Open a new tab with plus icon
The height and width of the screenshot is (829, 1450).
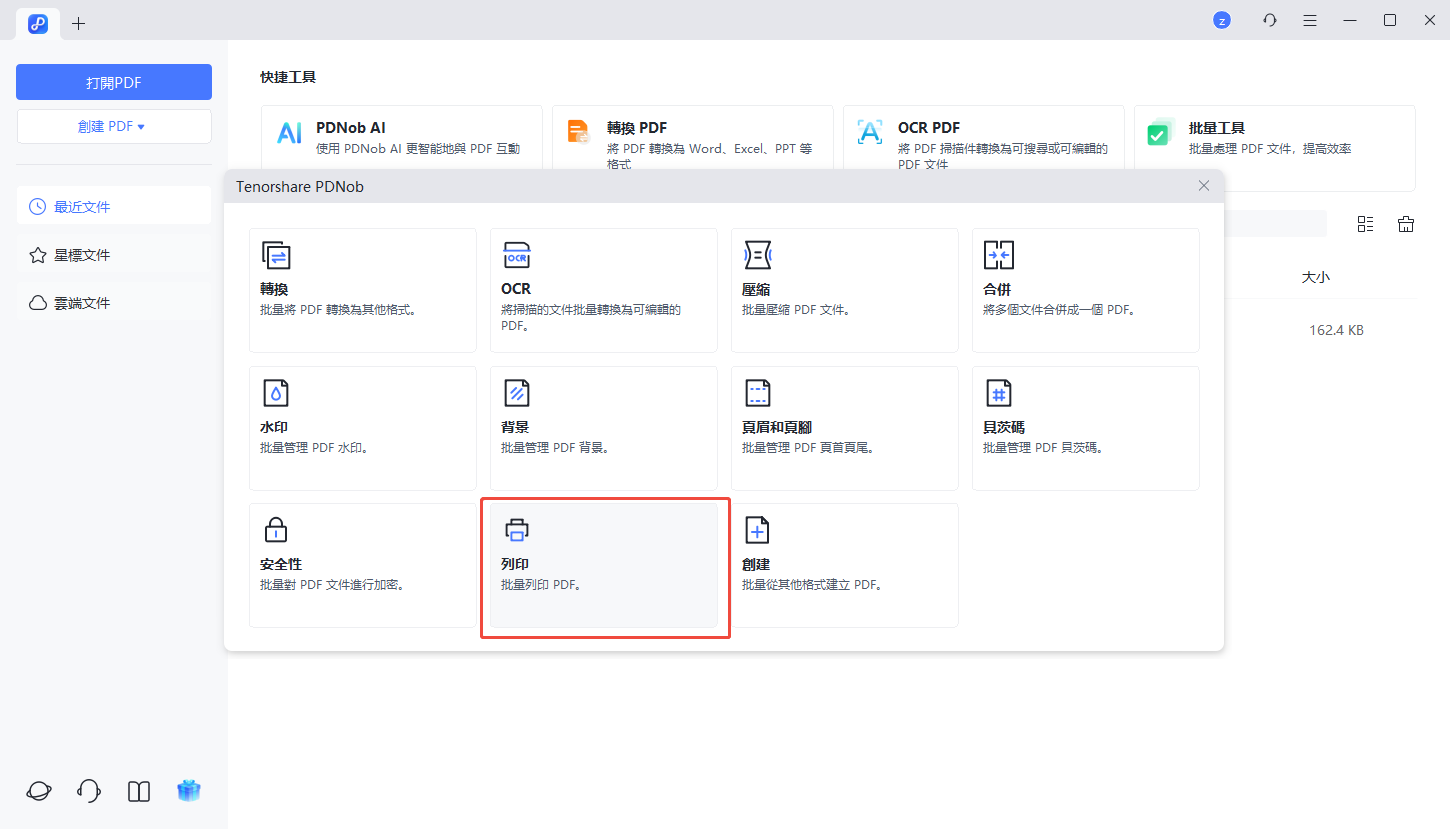79,23
